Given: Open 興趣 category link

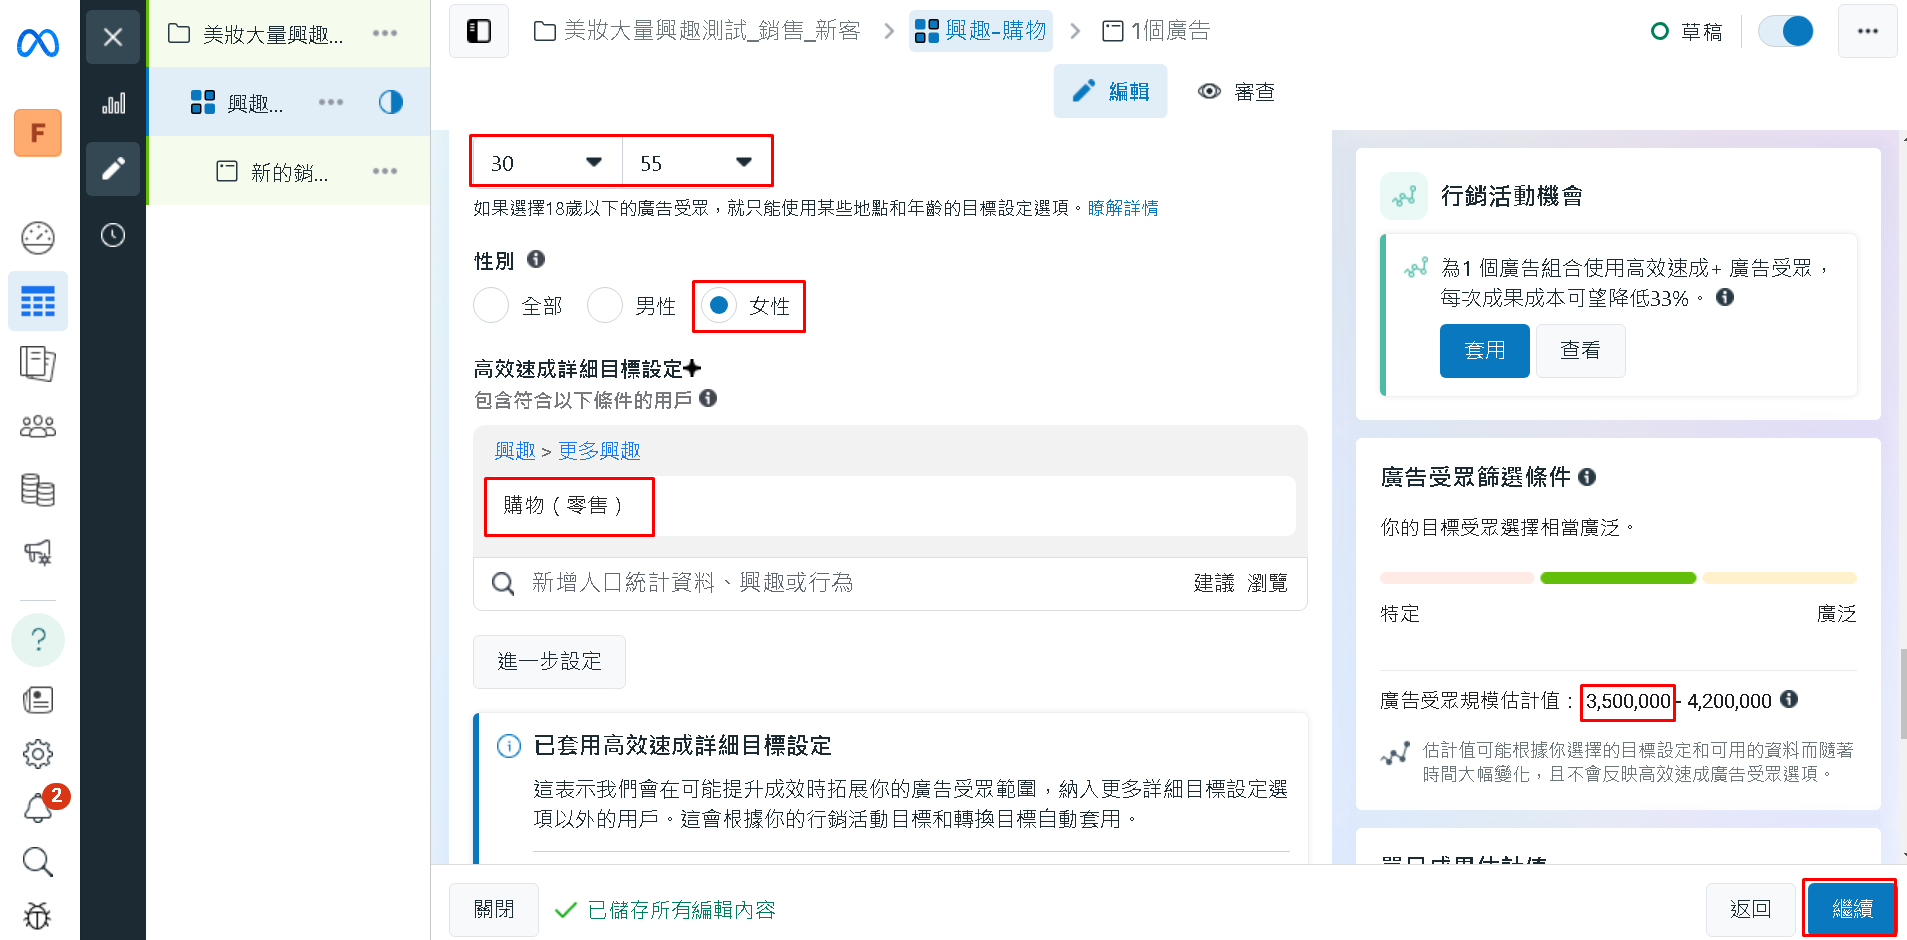Looking at the screenshot, I should pyautogui.click(x=515, y=451).
